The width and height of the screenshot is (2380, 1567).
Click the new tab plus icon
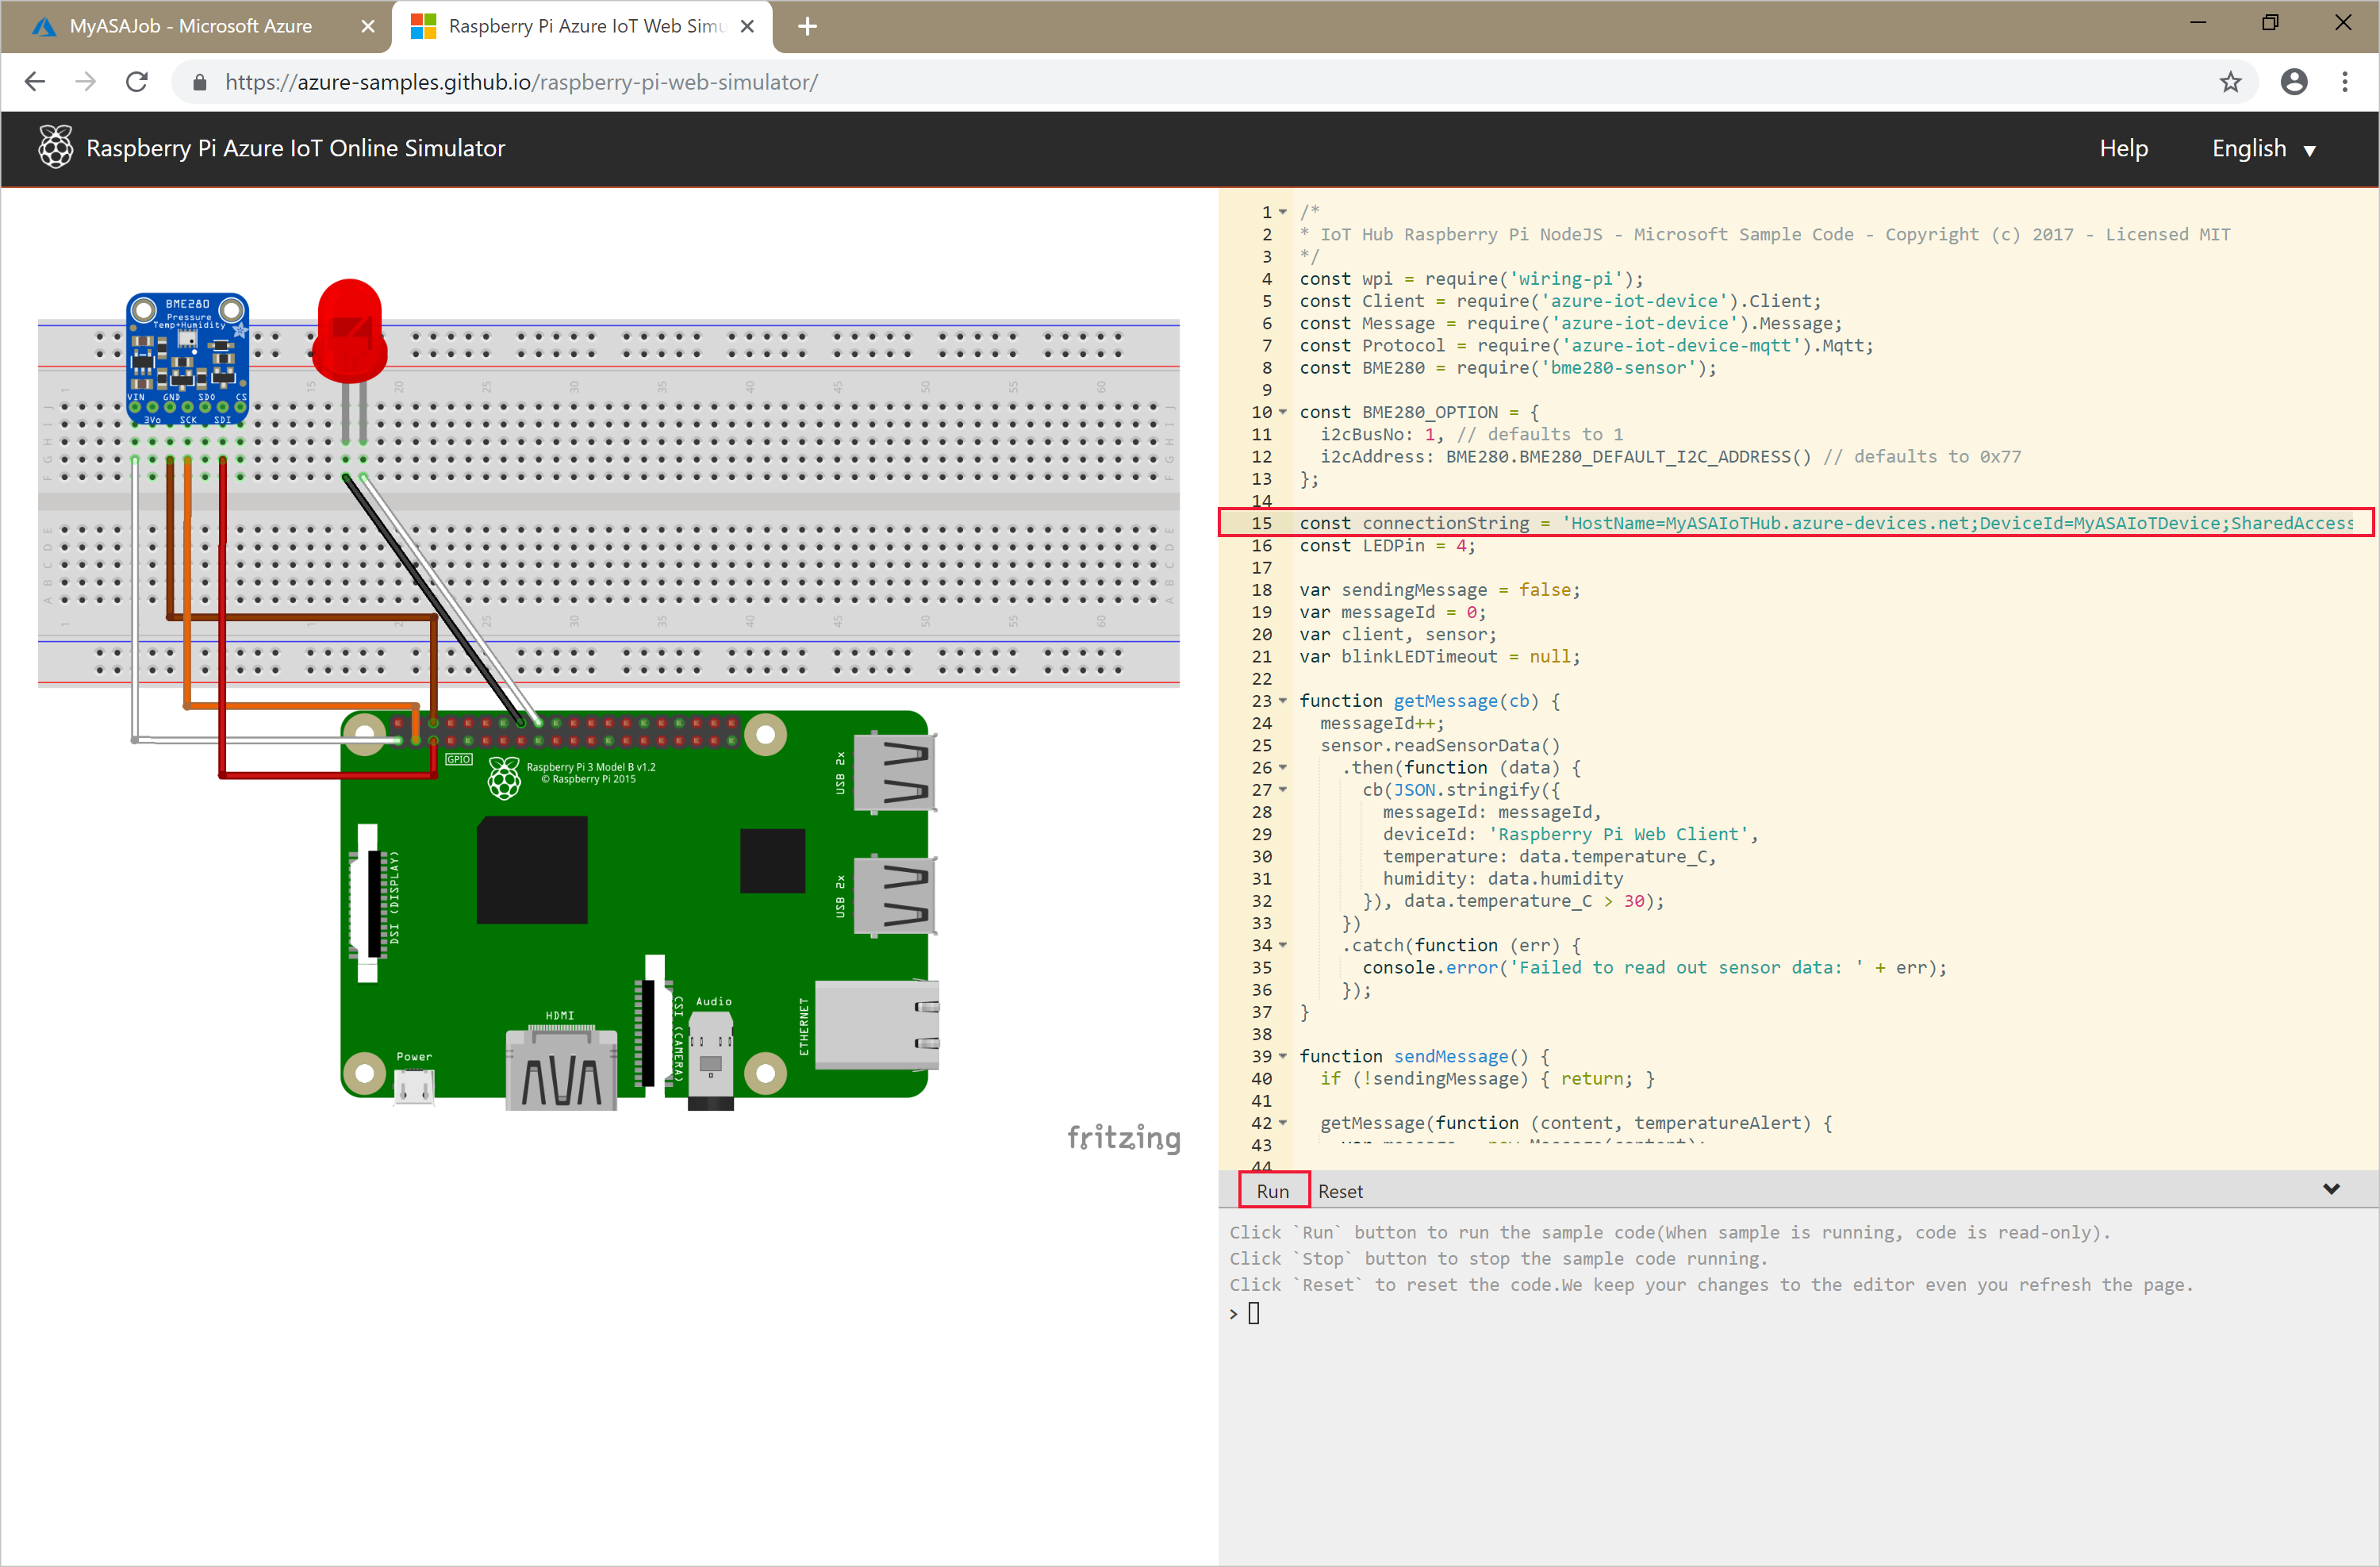click(808, 26)
